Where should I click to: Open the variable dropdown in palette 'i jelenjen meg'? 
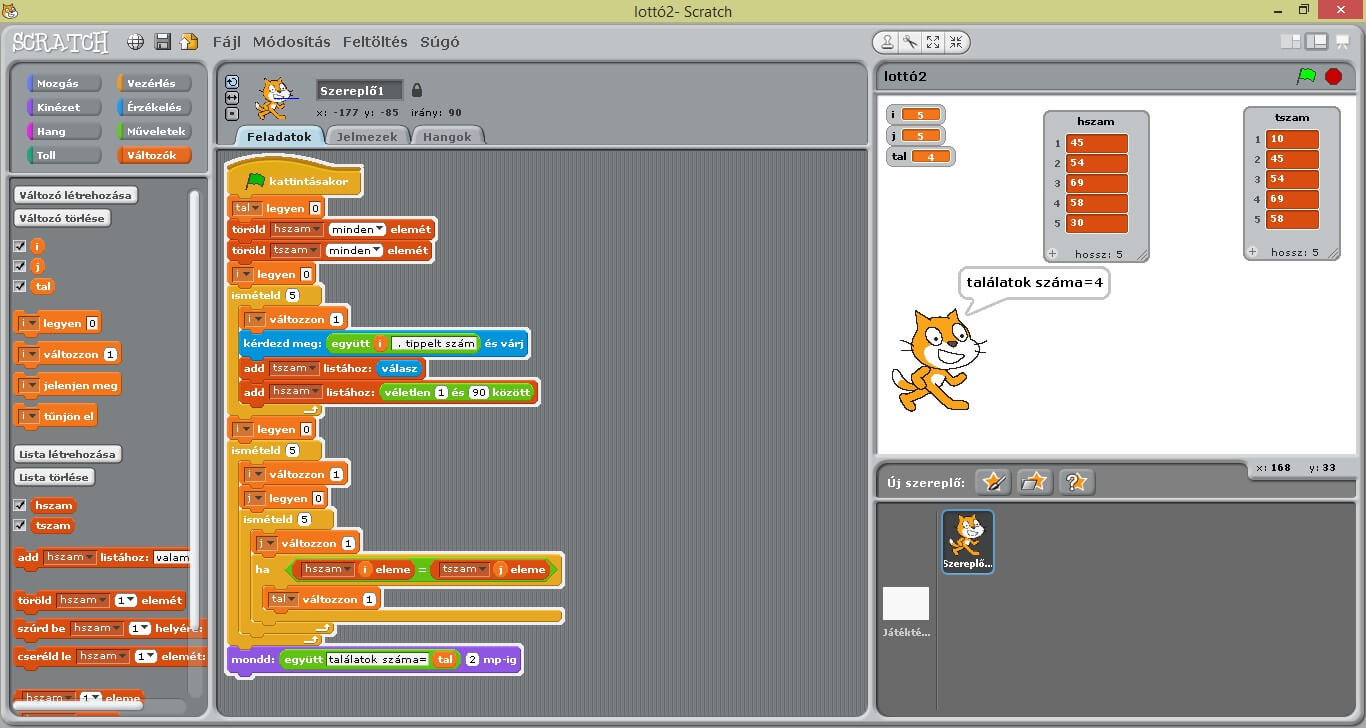[28, 385]
